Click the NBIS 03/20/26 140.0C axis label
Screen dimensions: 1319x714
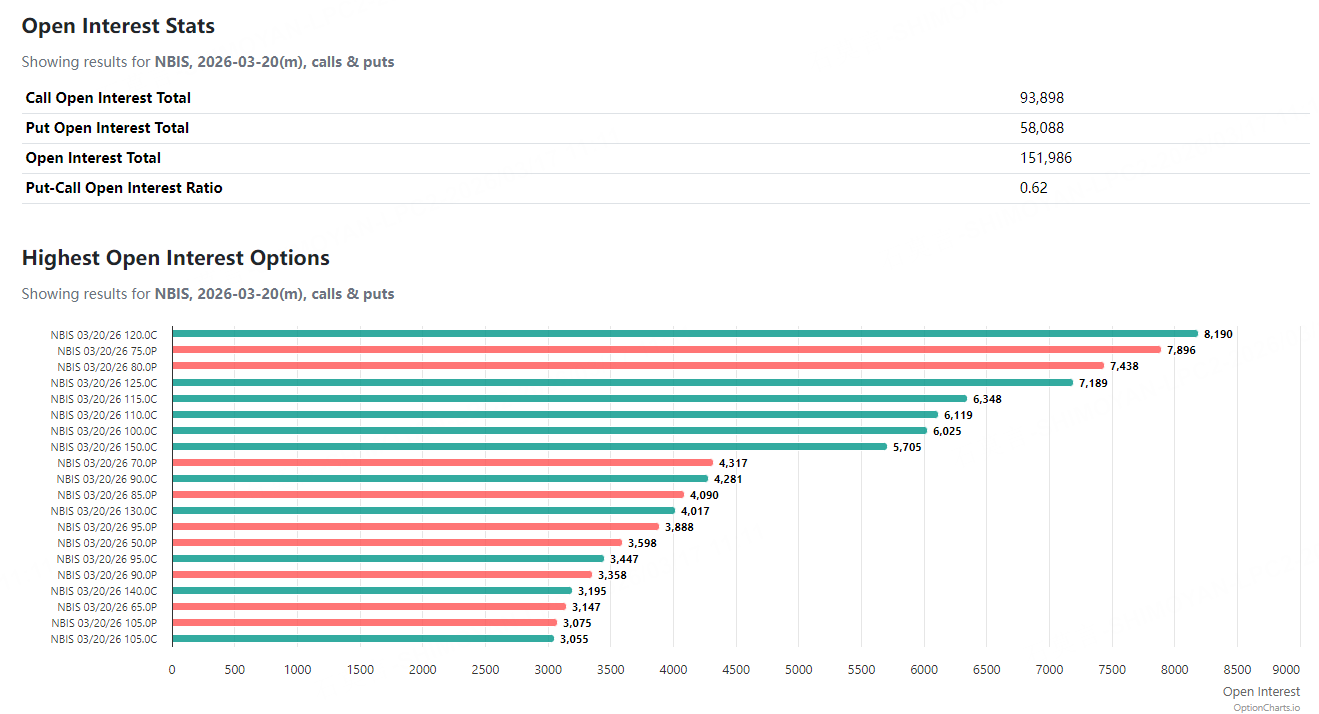tap(104, 591)
